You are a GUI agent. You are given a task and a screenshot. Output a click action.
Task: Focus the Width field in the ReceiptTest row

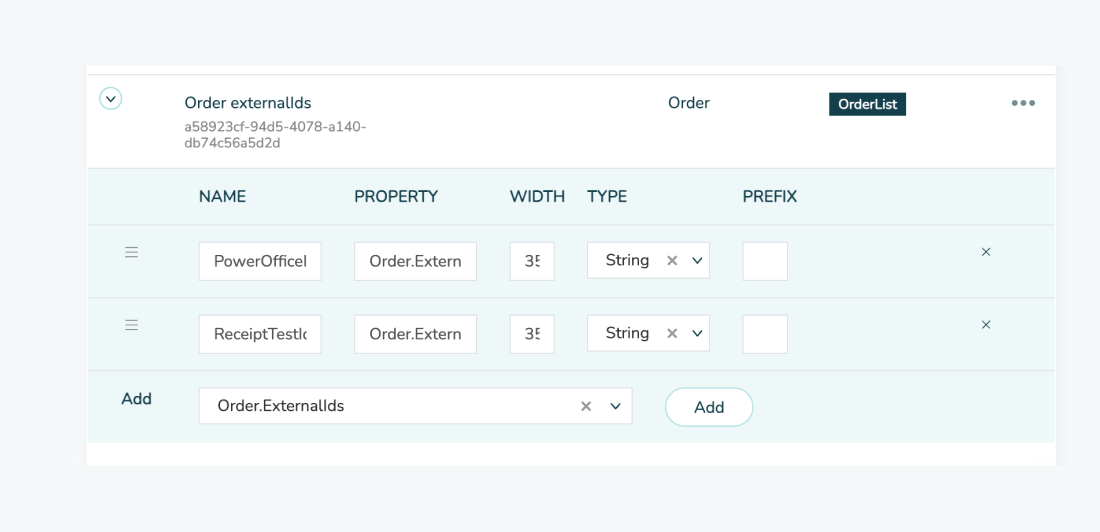(x=532, y=334)
